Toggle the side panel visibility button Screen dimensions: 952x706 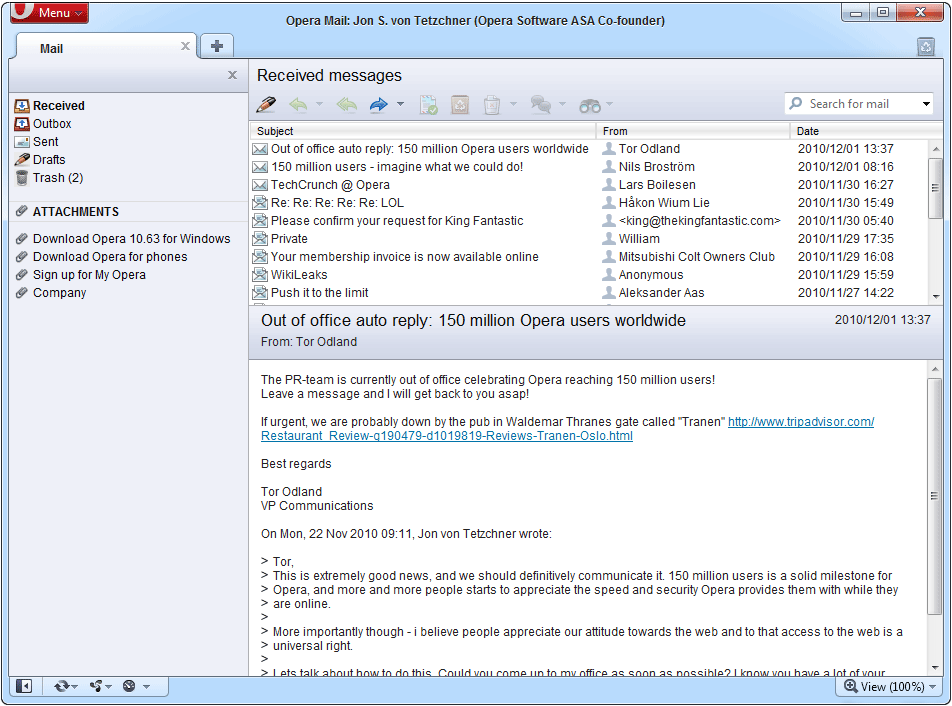pyautogui.click(x=24, y=686)
